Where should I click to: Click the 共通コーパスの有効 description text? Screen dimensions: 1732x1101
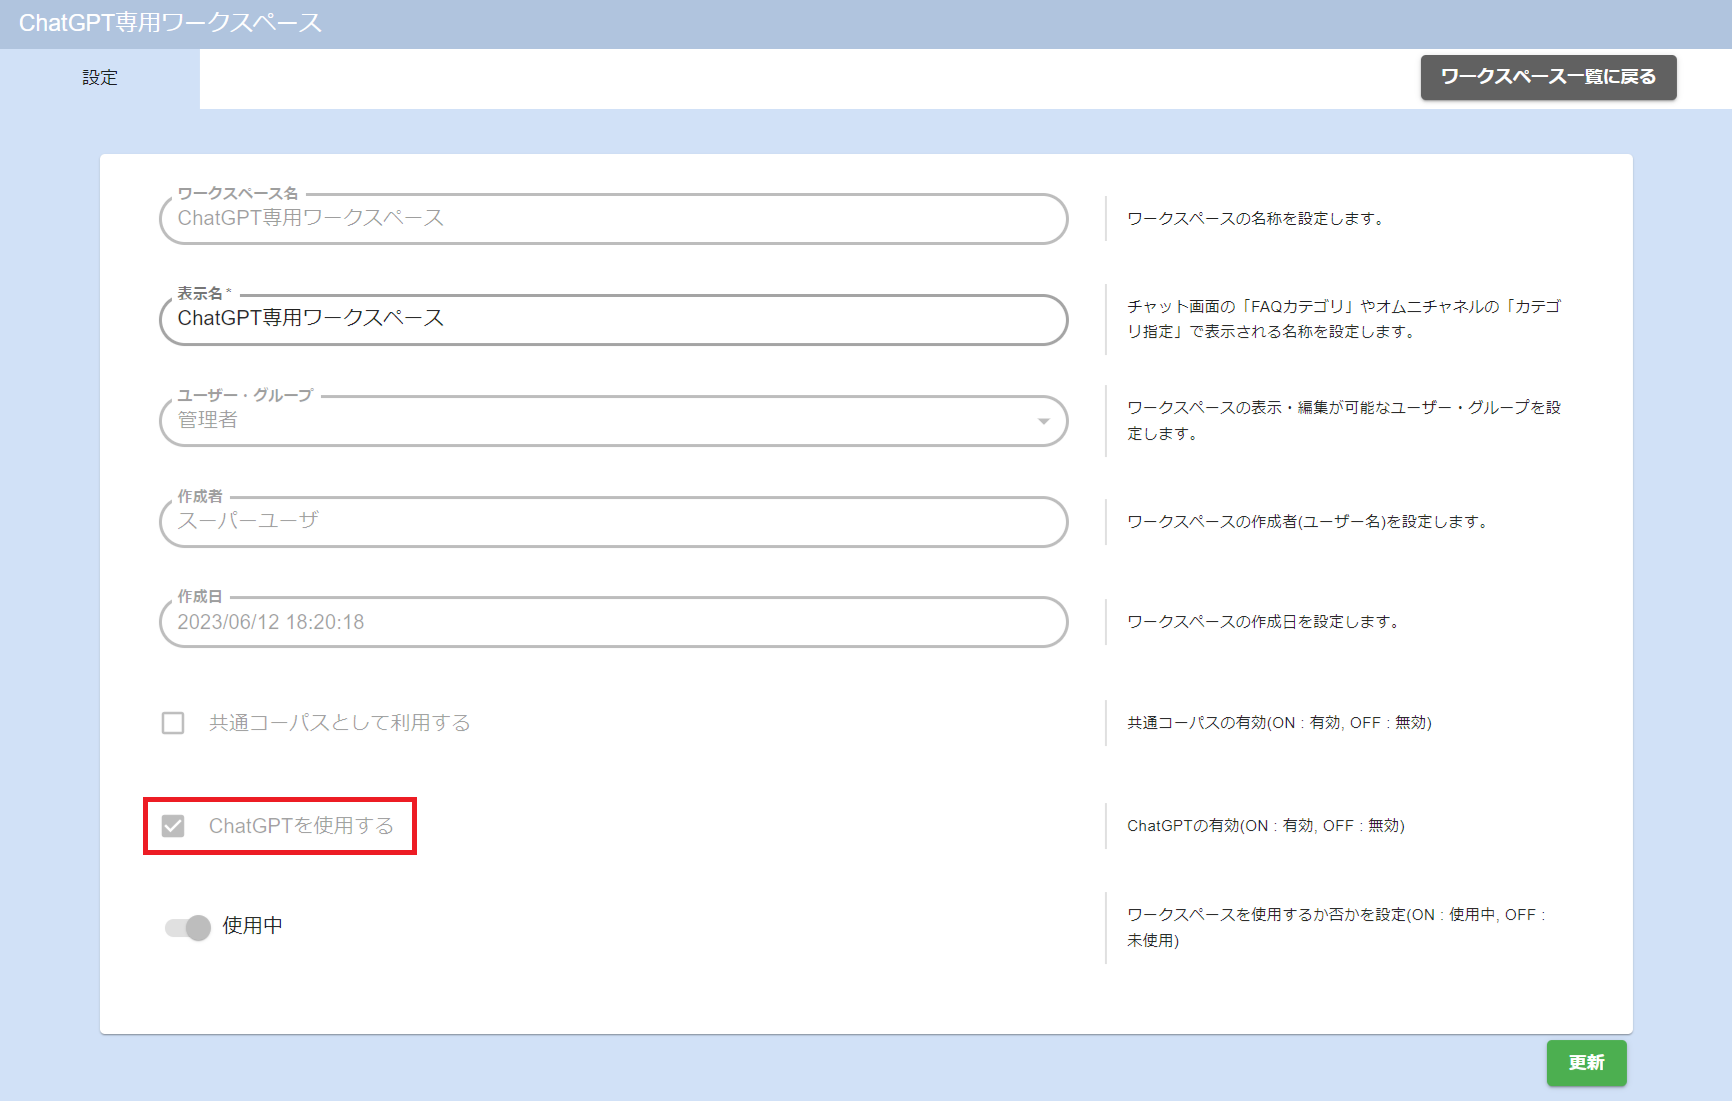click(x=1279, y=723)
